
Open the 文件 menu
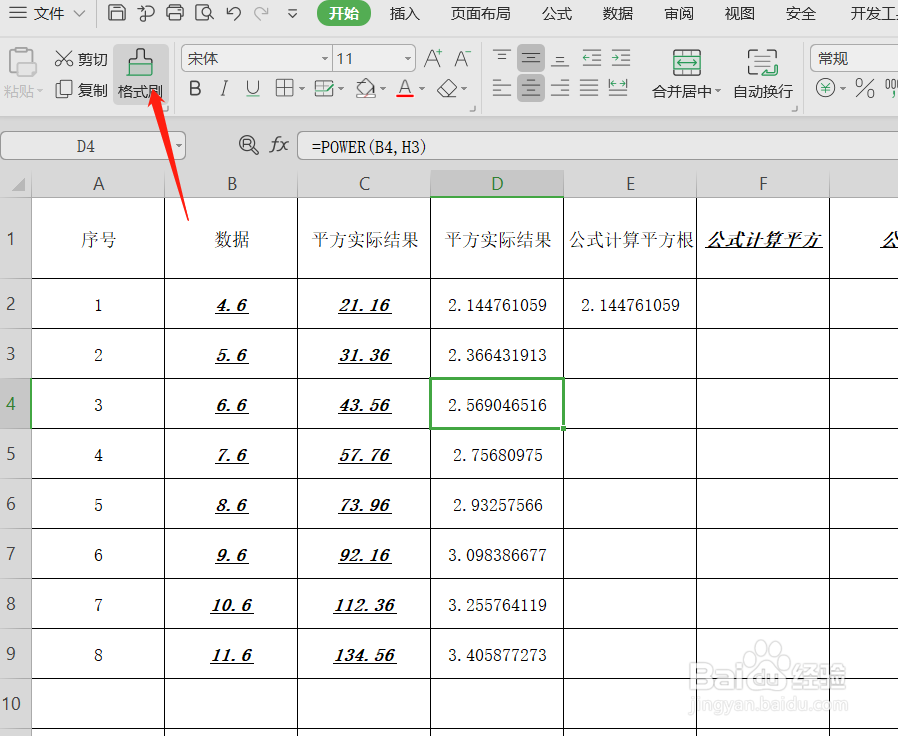(x=48, y=13)
